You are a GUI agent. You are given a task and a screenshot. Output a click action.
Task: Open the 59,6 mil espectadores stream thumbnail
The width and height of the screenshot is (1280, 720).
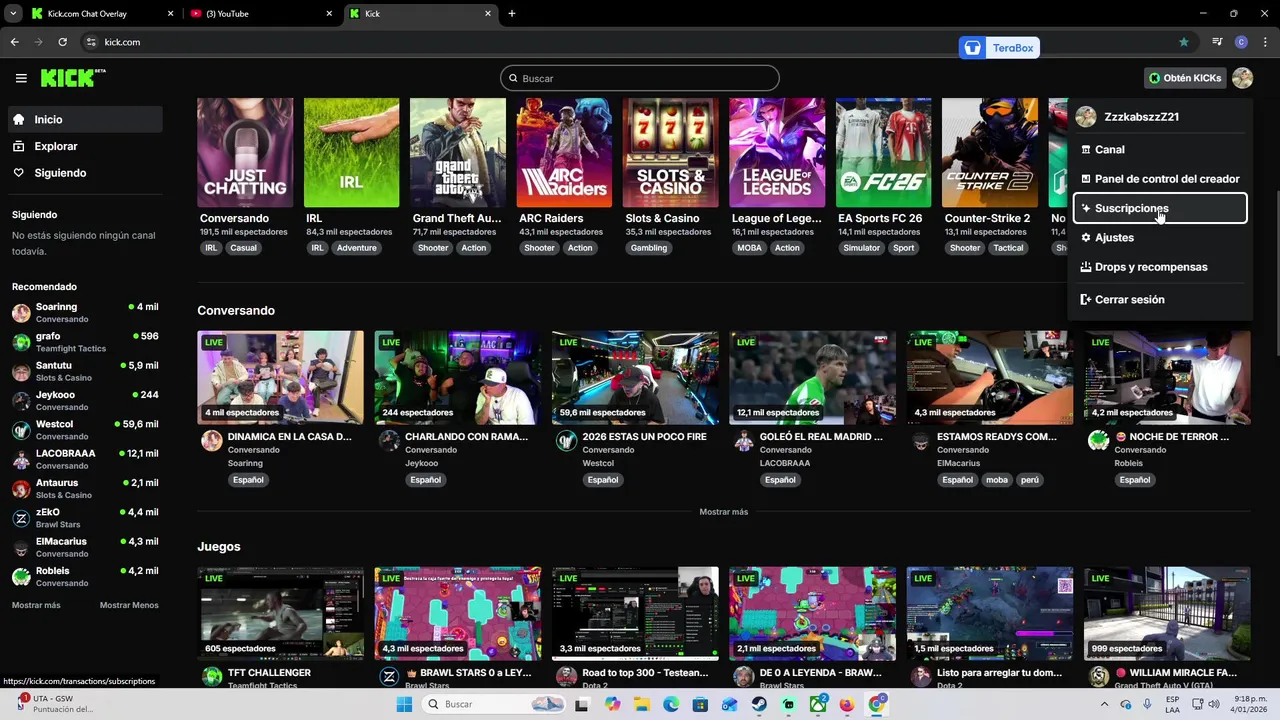point(635,378)
